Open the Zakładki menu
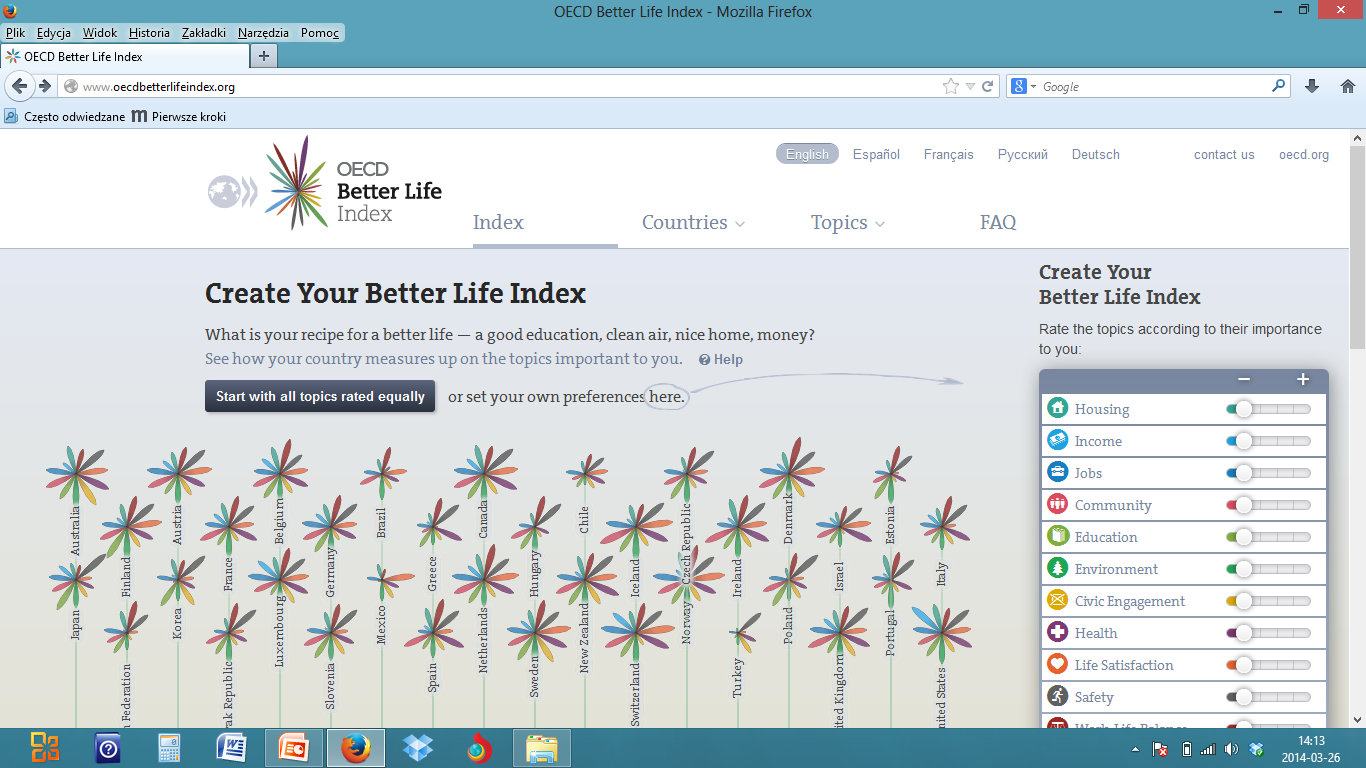Viewport: 1366px width, 768px height. (x=204, y=32)
